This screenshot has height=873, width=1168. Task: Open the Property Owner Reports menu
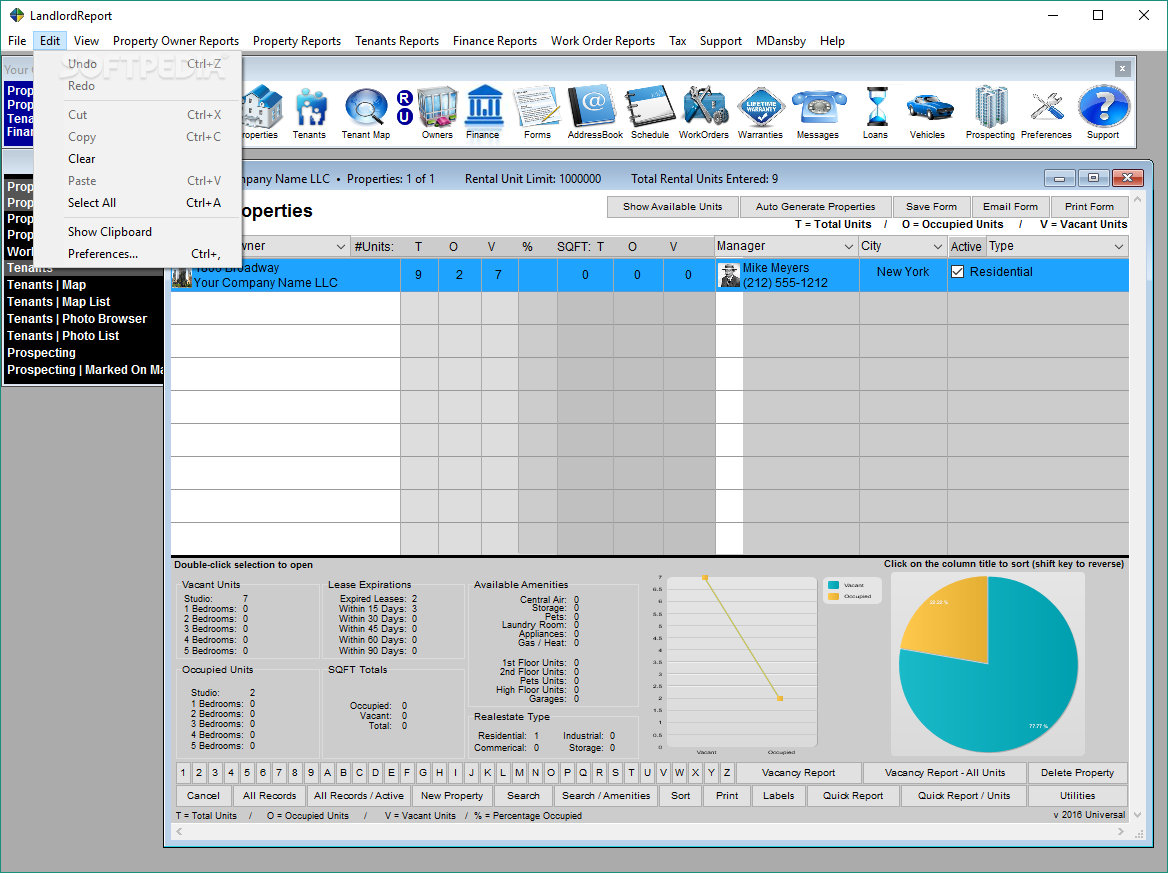pyautogui.click(x=176, y=41)
